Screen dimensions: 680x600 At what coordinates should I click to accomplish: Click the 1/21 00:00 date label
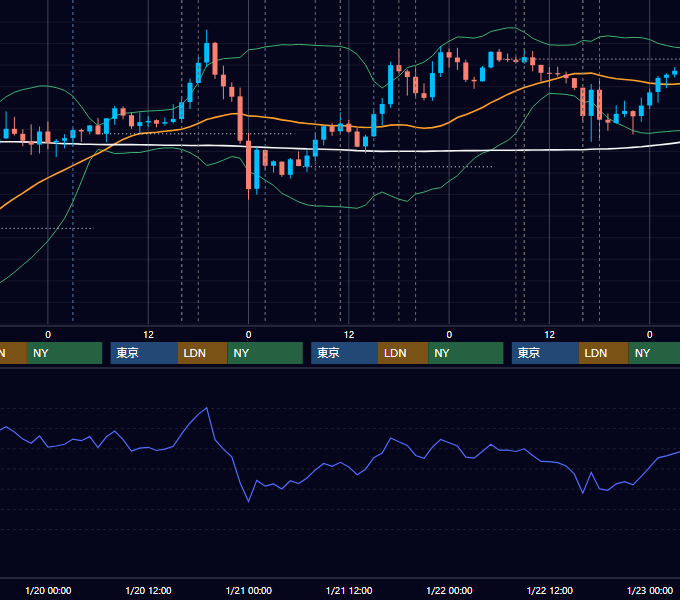coord(248,590)
